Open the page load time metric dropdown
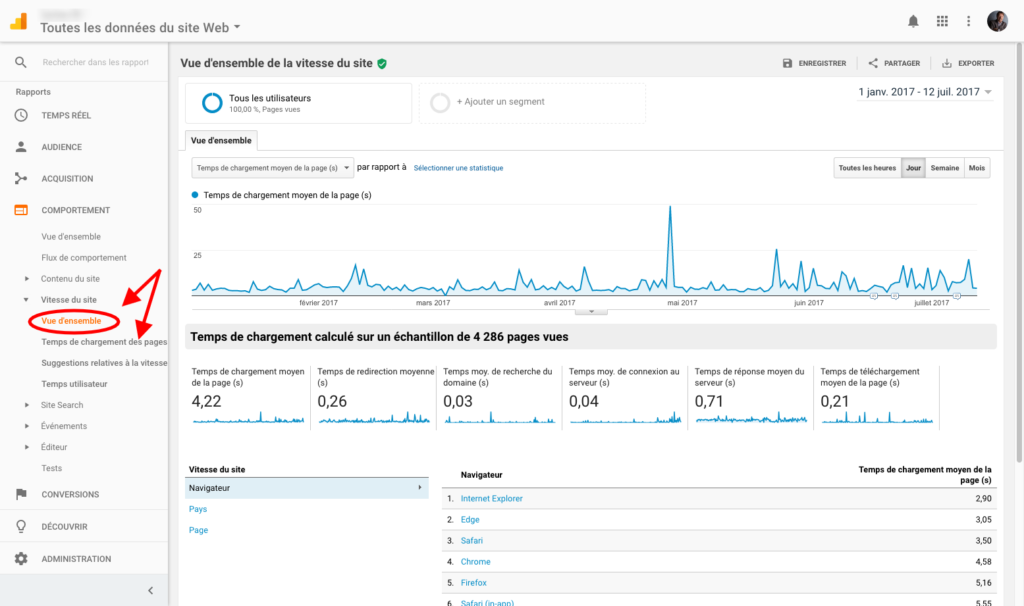The width and height of the screenshot is (1024, 606). [272, 168]
